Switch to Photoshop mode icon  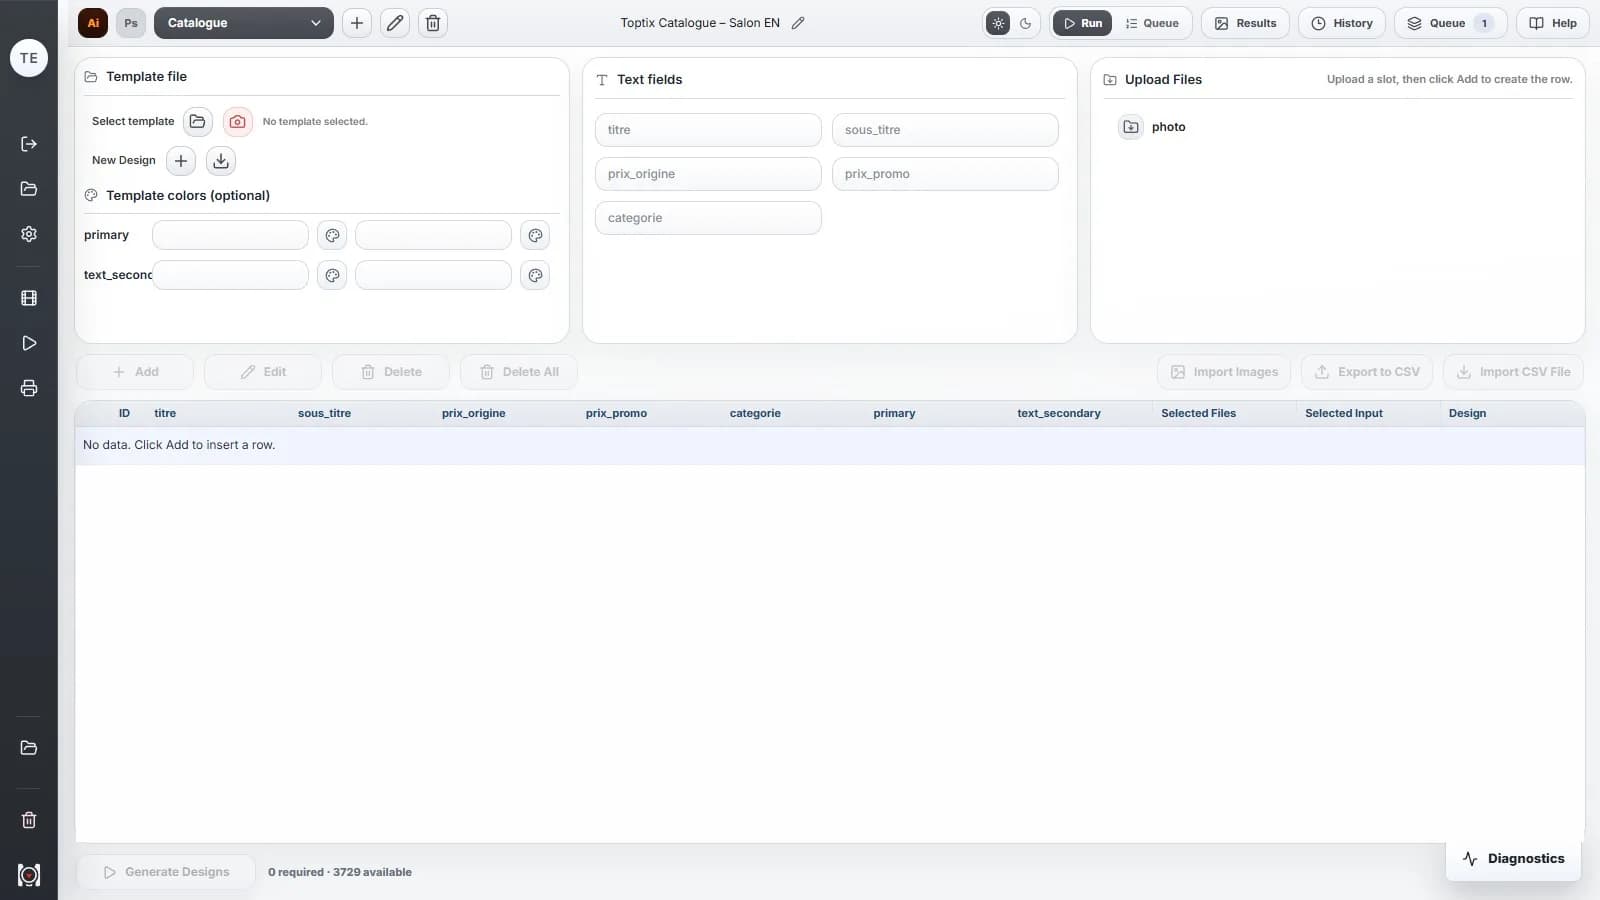pos(131,23)
